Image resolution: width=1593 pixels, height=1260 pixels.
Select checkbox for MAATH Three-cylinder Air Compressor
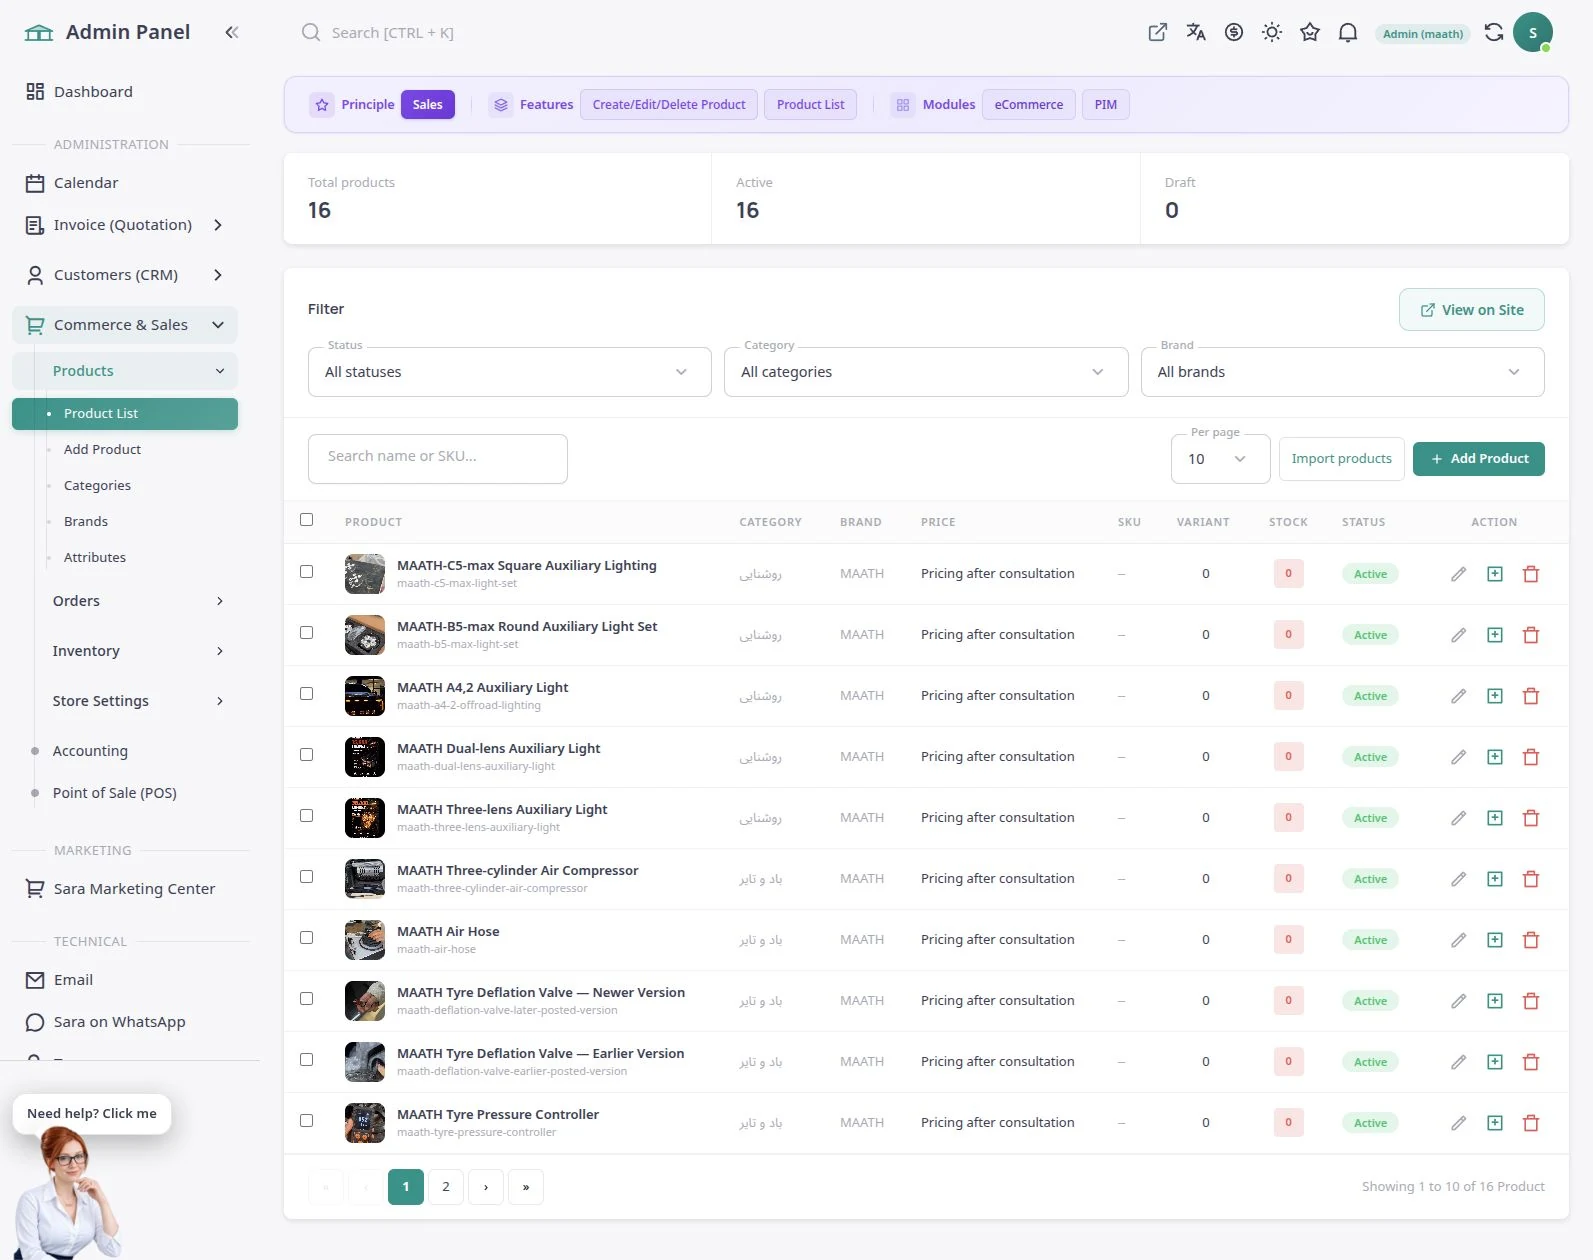[x=307, y=877]
